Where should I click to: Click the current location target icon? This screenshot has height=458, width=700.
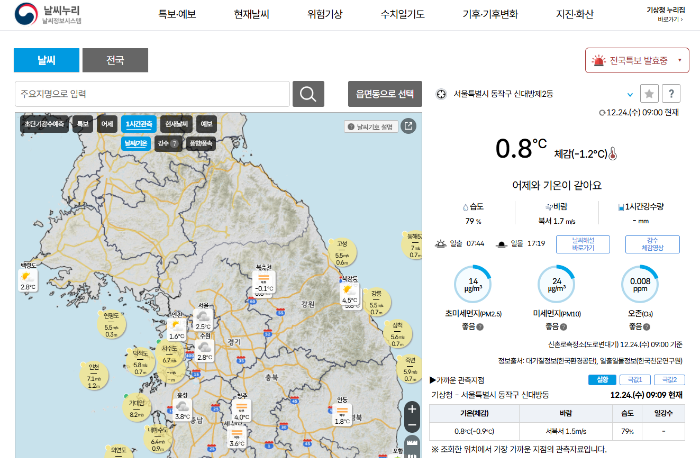(x=441, y=94)
